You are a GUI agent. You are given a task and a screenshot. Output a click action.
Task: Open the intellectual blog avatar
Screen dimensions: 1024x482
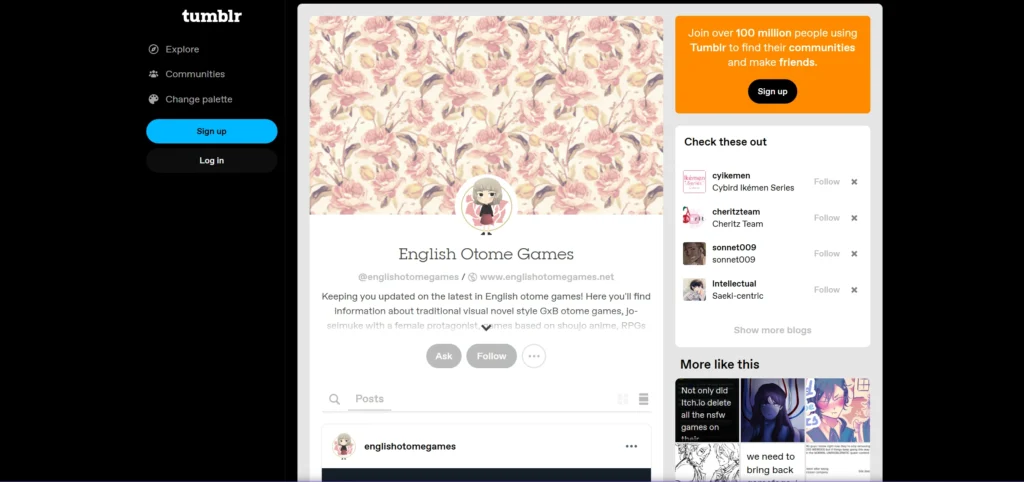tap(694, 289)
